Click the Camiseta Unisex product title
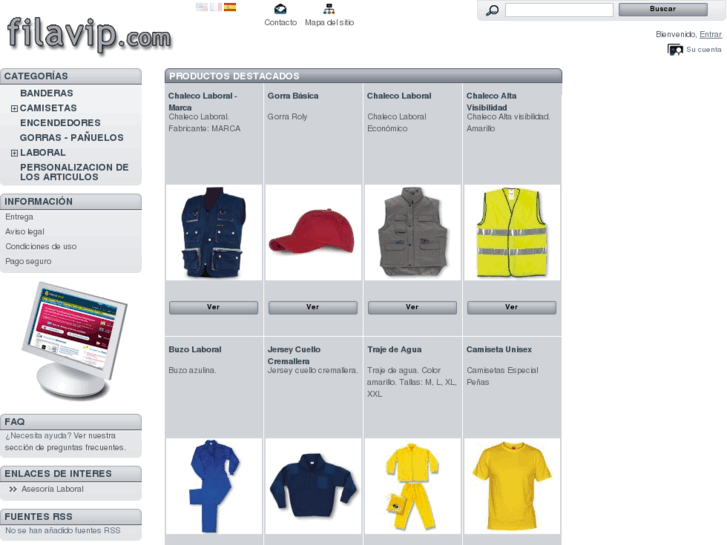The width and height of the screenshot is (727, 545). click(x=499, y=350)
